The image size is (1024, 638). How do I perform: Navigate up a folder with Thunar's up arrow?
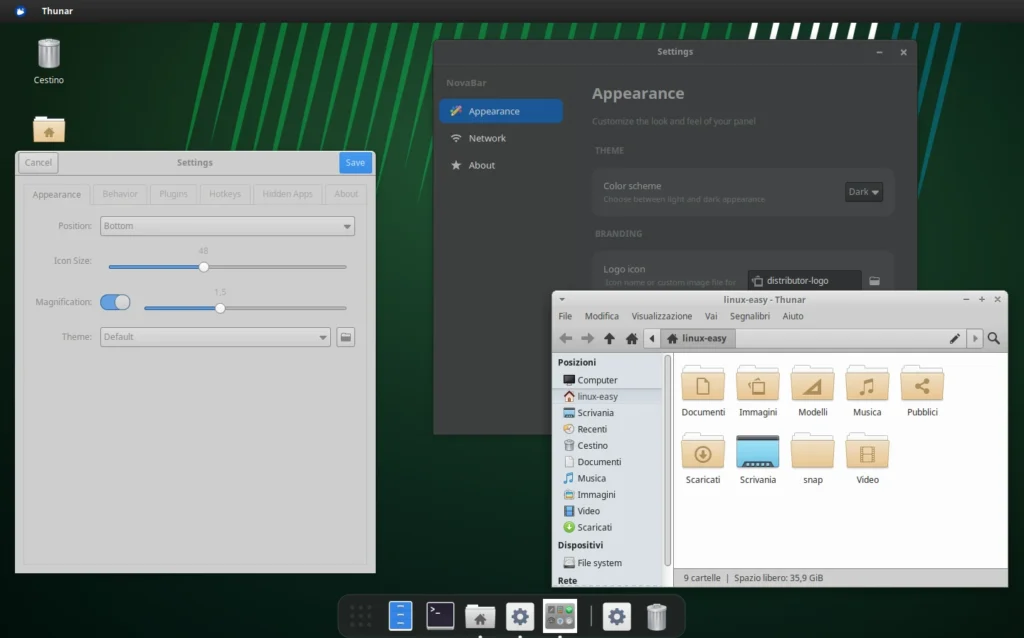610,339
